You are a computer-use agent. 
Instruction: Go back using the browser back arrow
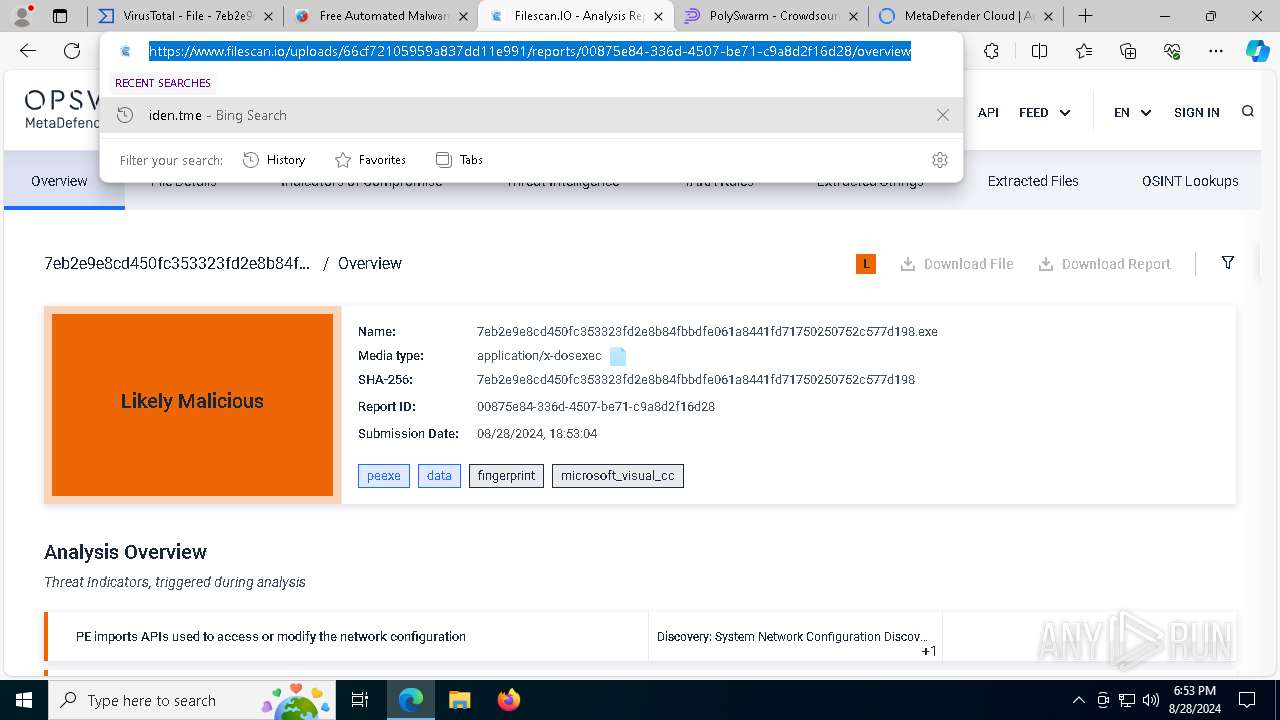coord(28,51)
